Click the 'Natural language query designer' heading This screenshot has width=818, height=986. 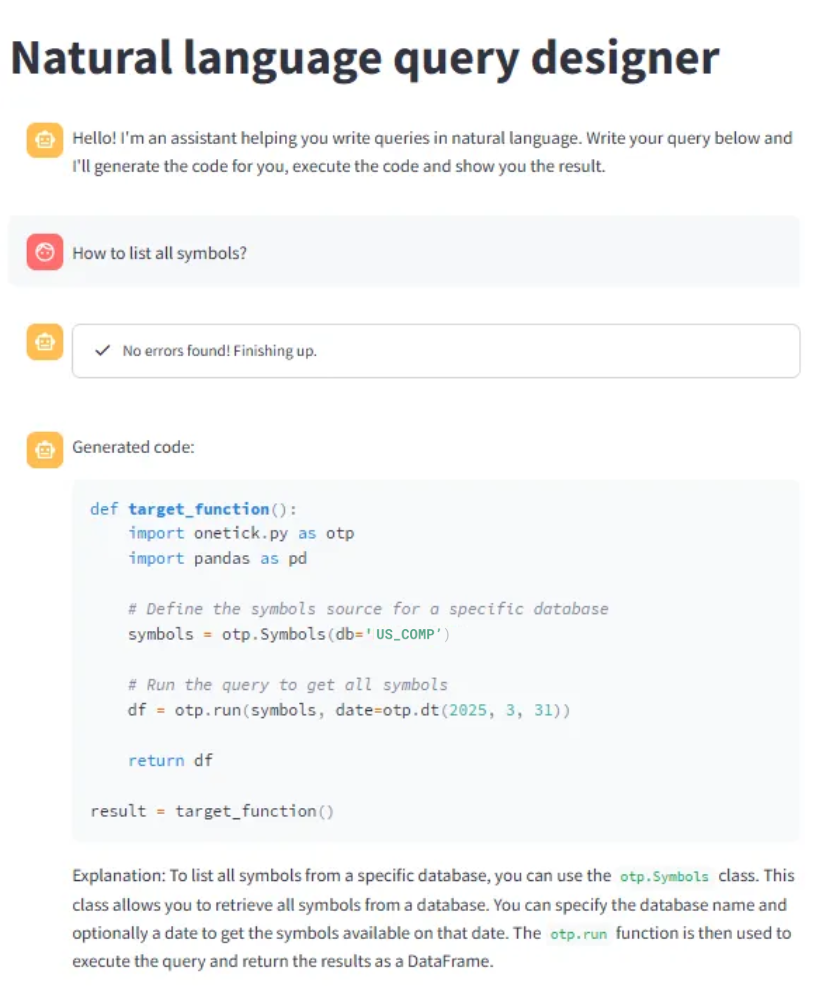(365, 58)
